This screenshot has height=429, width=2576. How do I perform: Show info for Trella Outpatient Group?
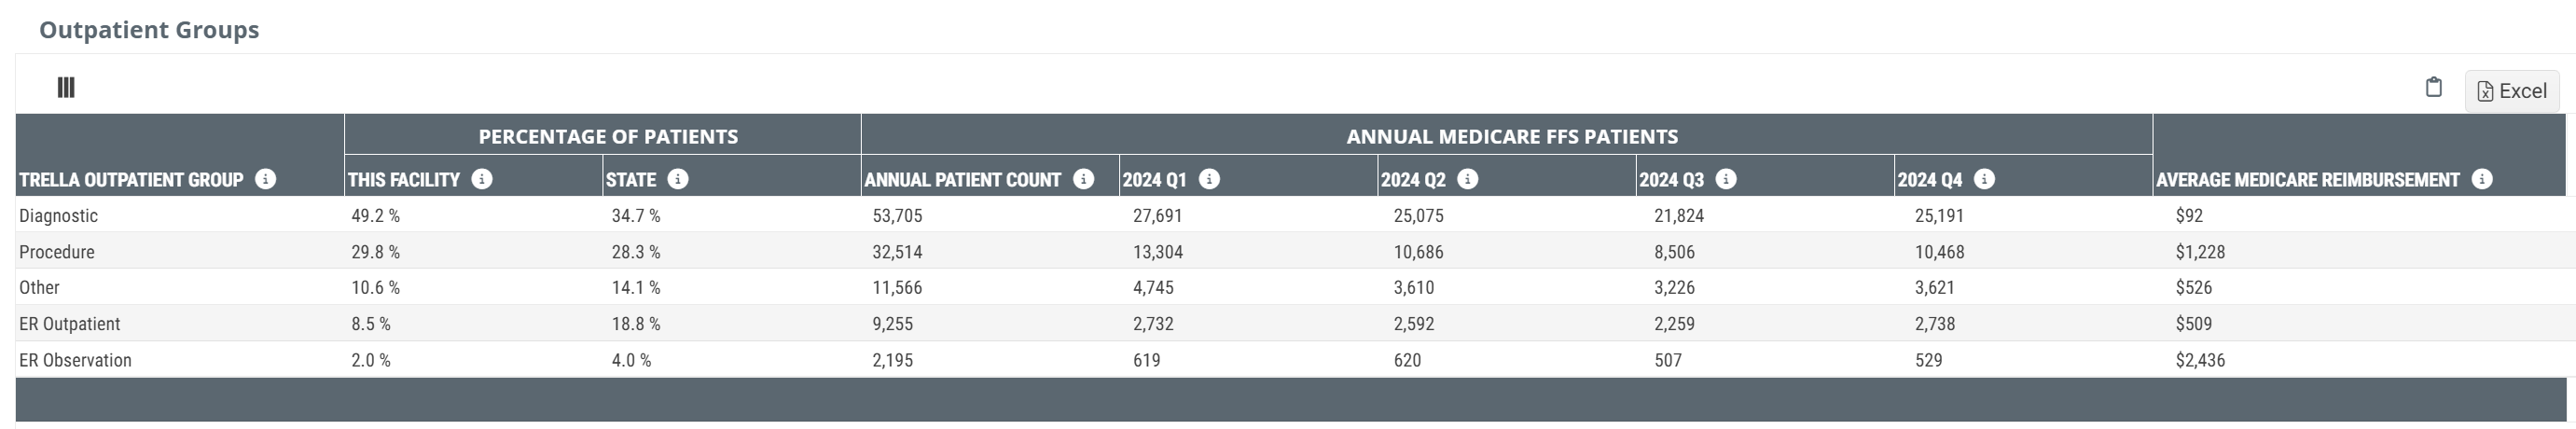pyautogui.click(x=265, y=179)
